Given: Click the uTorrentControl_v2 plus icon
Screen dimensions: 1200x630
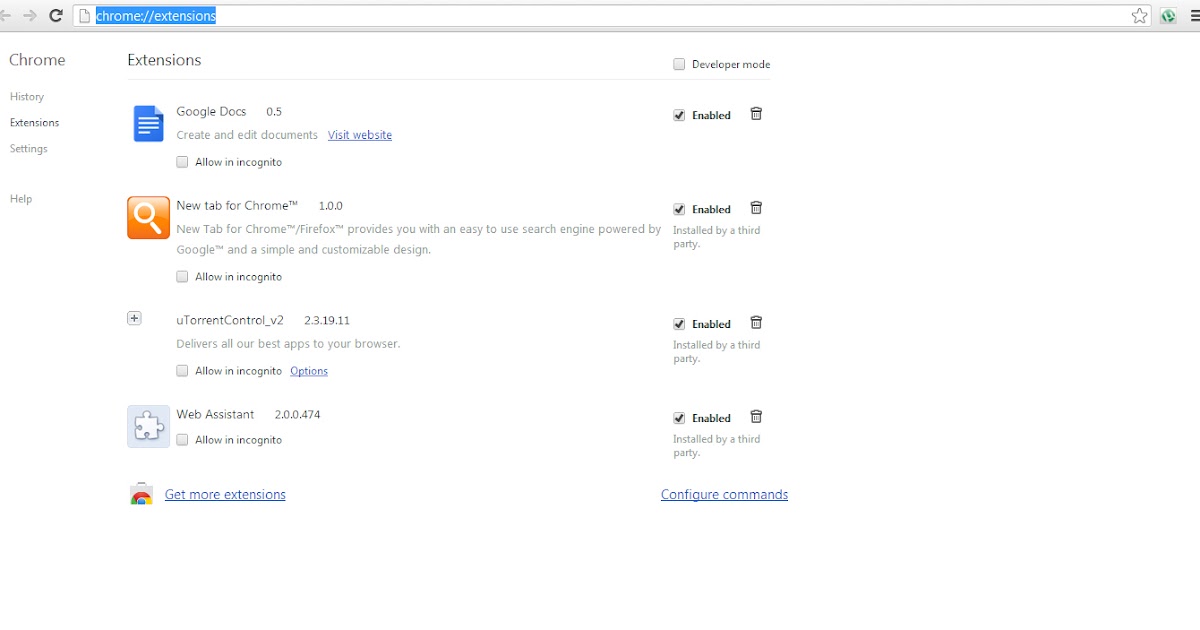Looking at the screenshot, I should coord(134,318).
